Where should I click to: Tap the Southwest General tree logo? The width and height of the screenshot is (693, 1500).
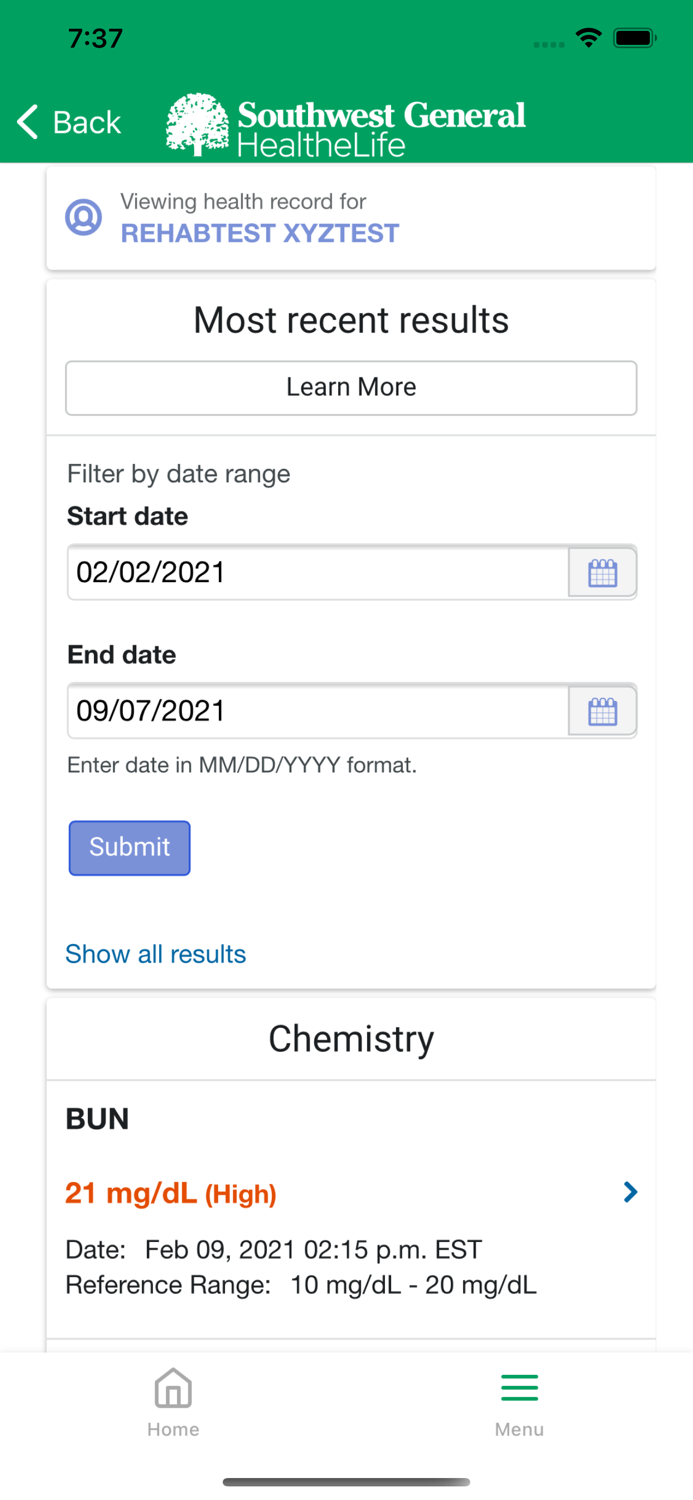coord(197,125)
